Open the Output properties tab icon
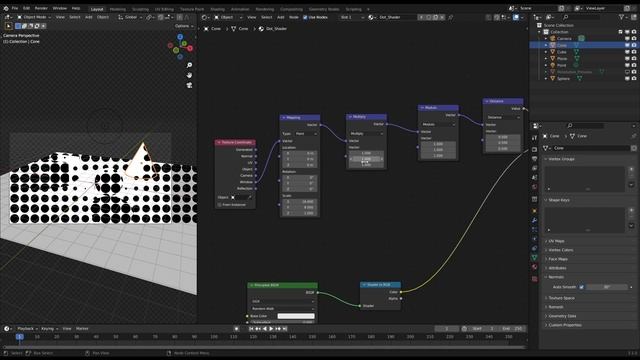 [535, 159]
